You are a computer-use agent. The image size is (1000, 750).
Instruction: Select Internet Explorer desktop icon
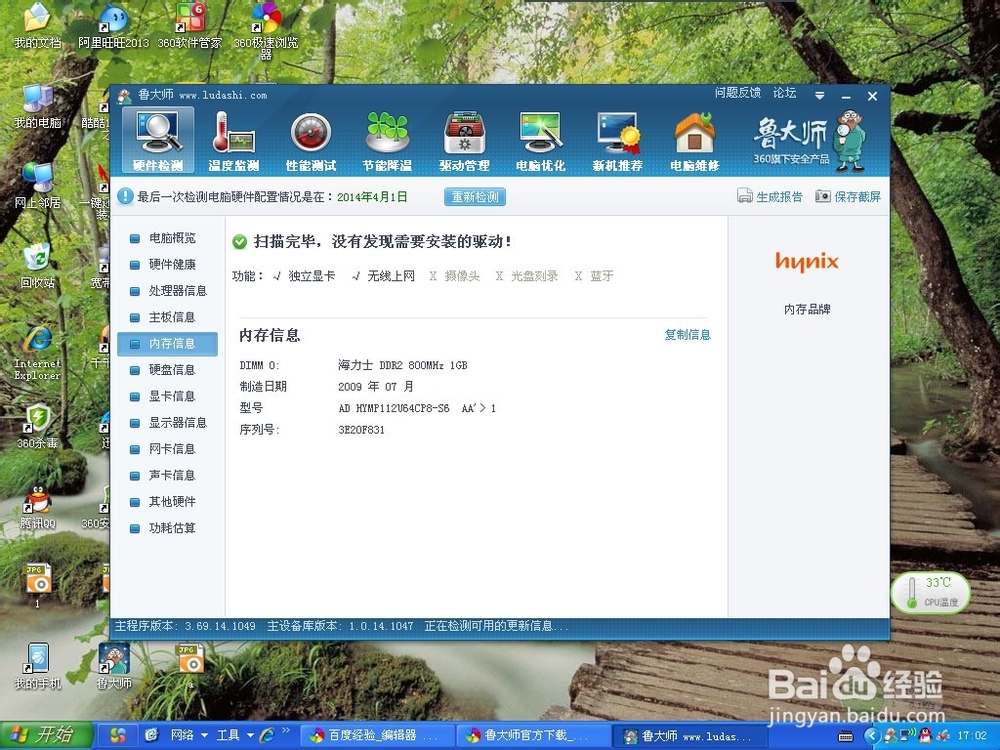pyautogui.click(x=37, y=353)
